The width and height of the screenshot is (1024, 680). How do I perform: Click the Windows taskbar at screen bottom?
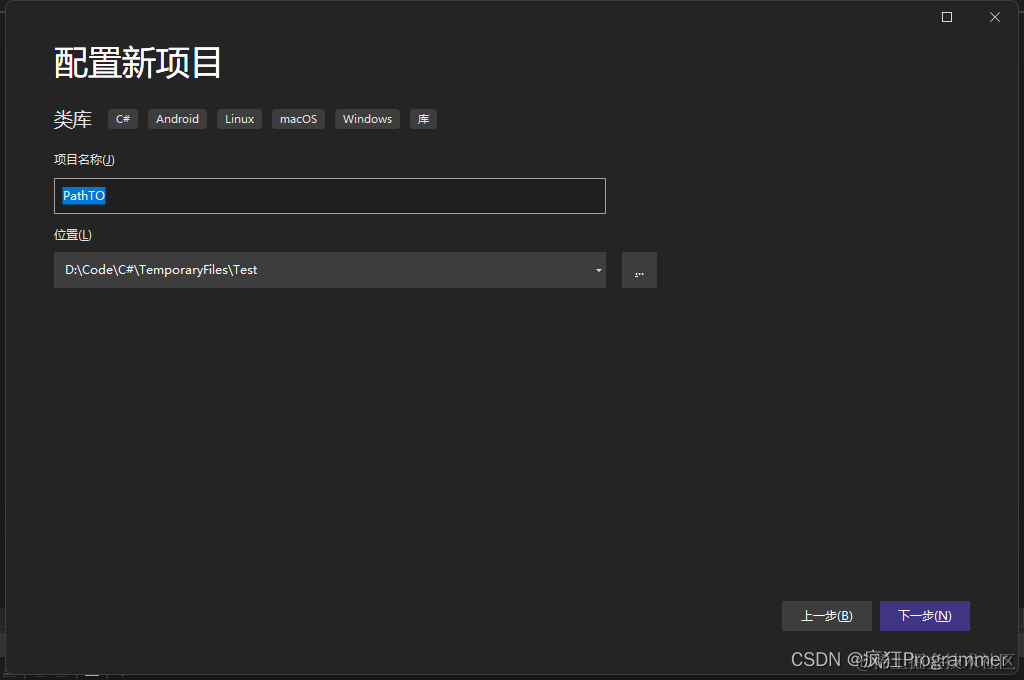pos(512,675)
